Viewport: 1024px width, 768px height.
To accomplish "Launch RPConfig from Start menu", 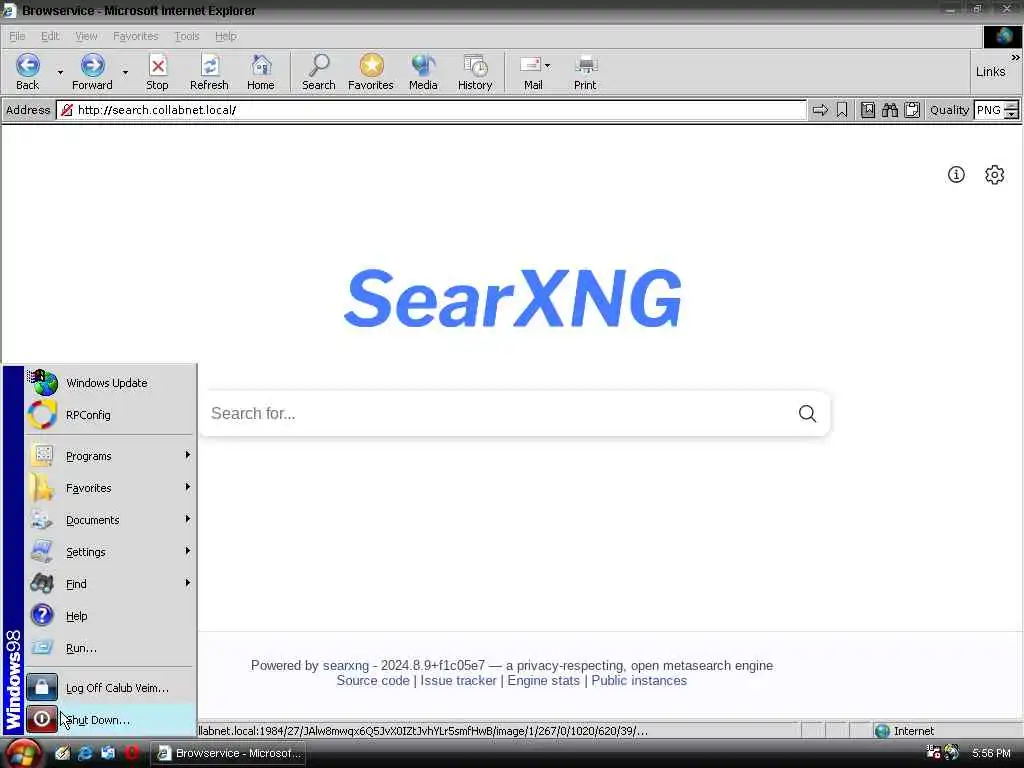I will 110,415.
